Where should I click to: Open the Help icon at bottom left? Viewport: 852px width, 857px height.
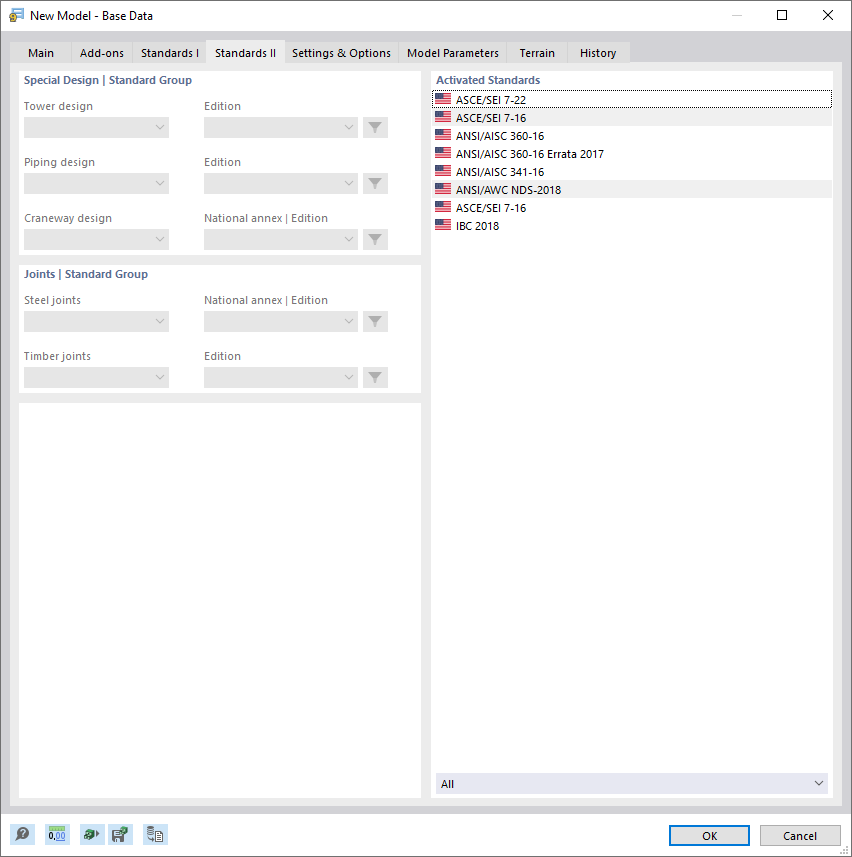(22, 834)
